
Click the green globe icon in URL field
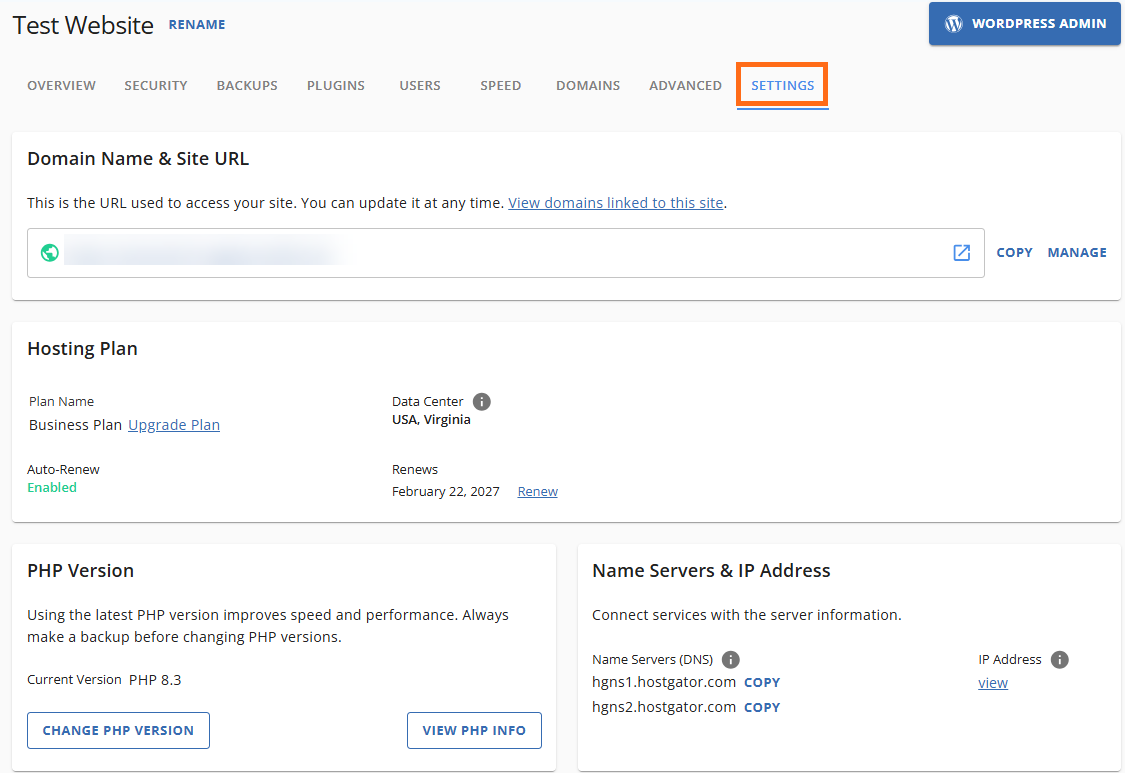coord(50,253)
